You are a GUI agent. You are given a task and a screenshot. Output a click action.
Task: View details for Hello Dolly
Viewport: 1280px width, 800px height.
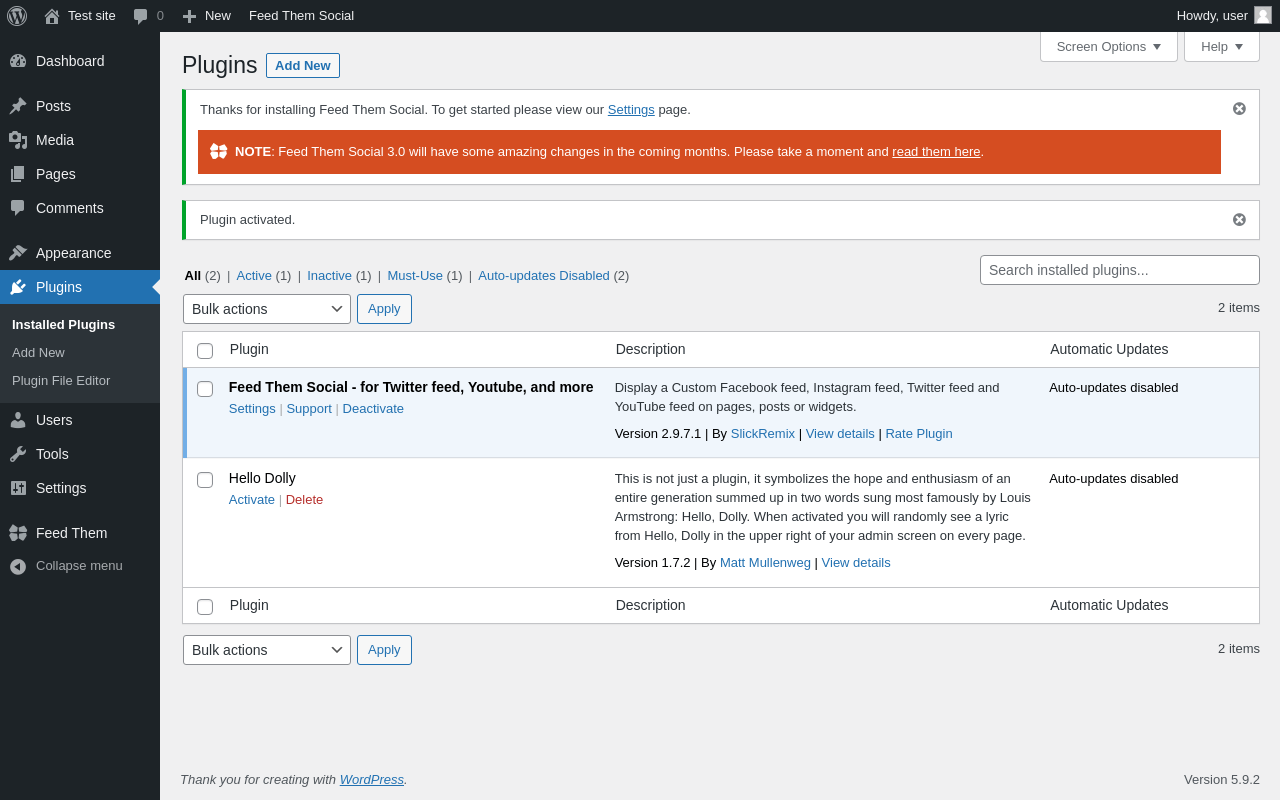856,563
